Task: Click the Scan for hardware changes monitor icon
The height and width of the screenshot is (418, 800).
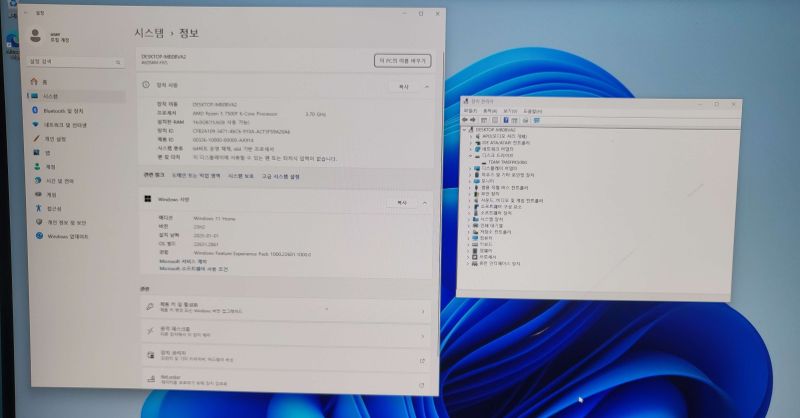Action: [537, 120]
